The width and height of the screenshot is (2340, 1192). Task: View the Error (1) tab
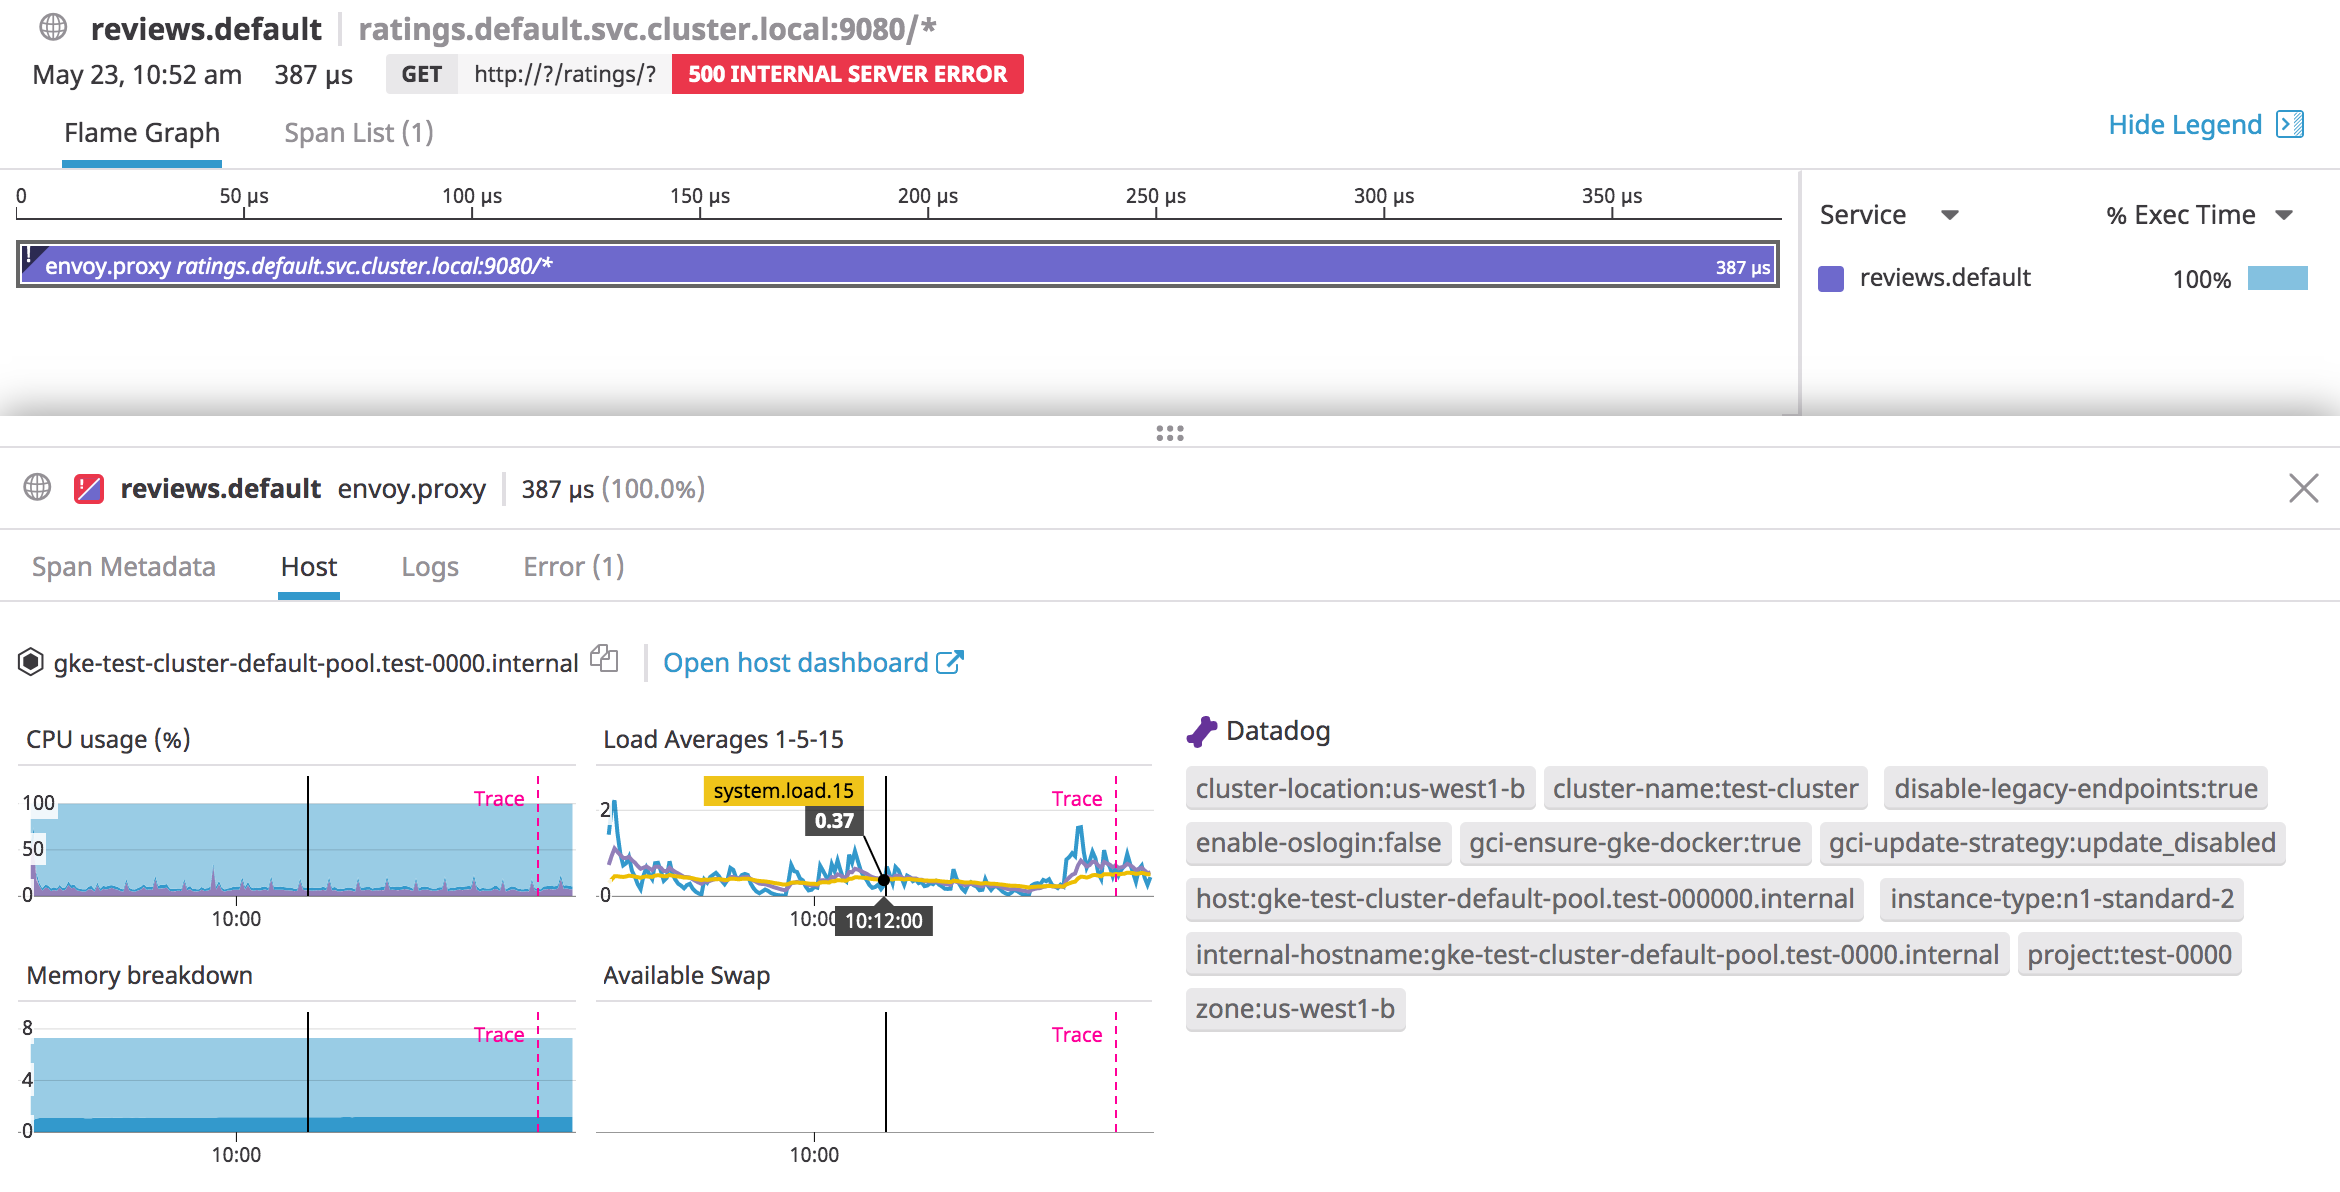coord(573,566)
